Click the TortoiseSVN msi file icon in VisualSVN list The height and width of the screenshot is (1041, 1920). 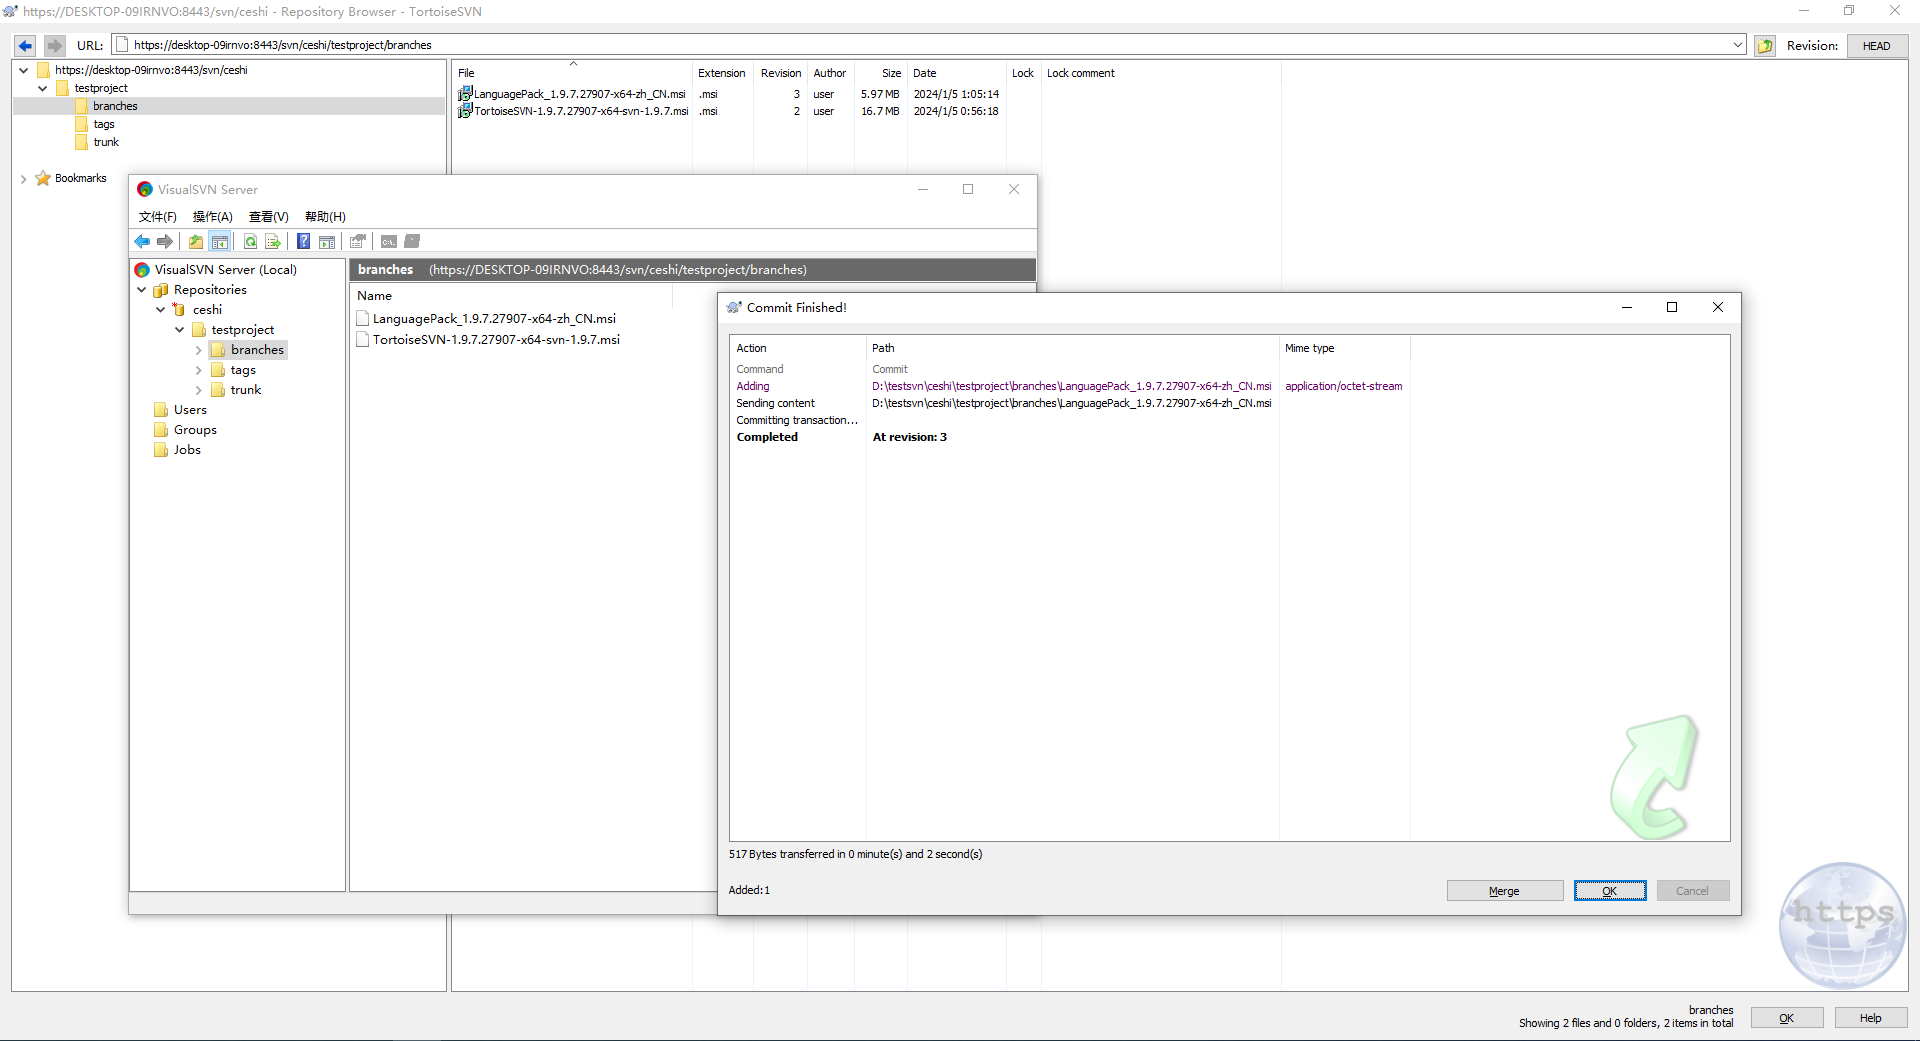(x=363, y=340)
